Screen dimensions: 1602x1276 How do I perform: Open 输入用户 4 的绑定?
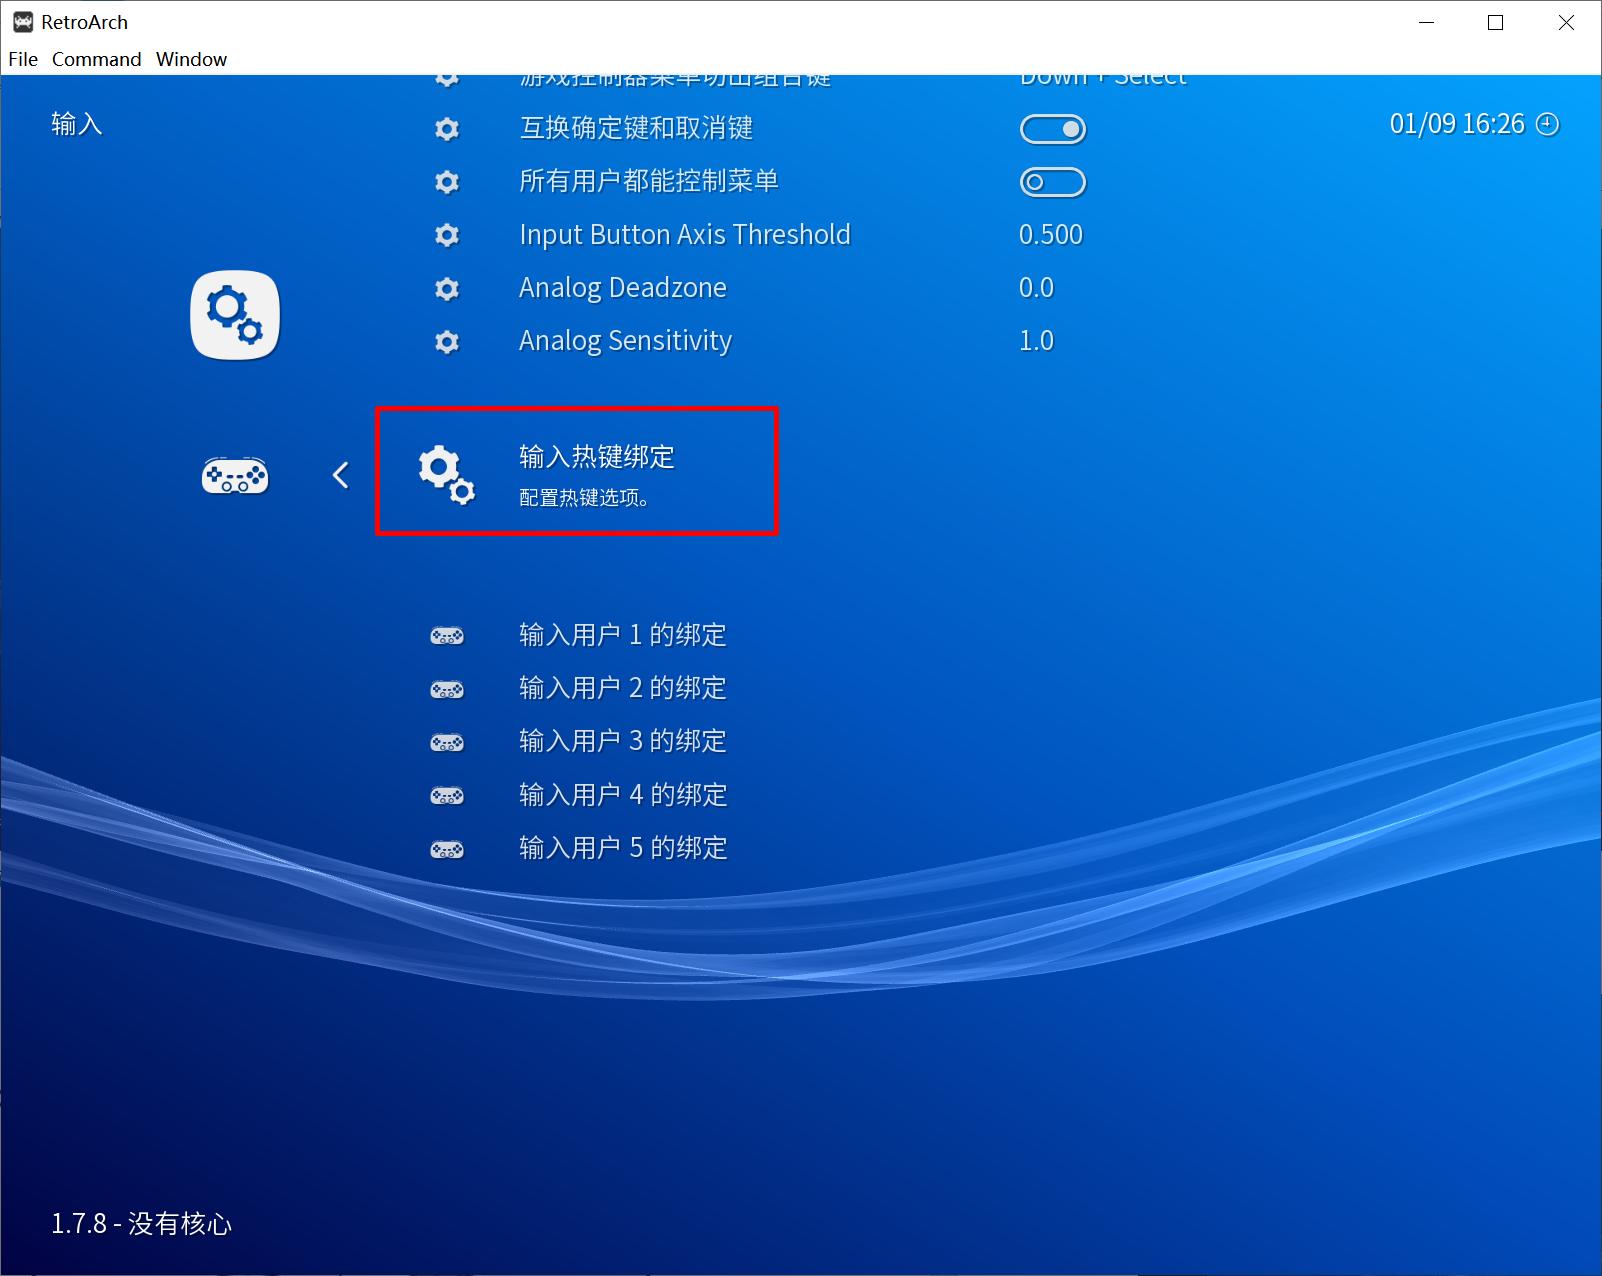623,795
